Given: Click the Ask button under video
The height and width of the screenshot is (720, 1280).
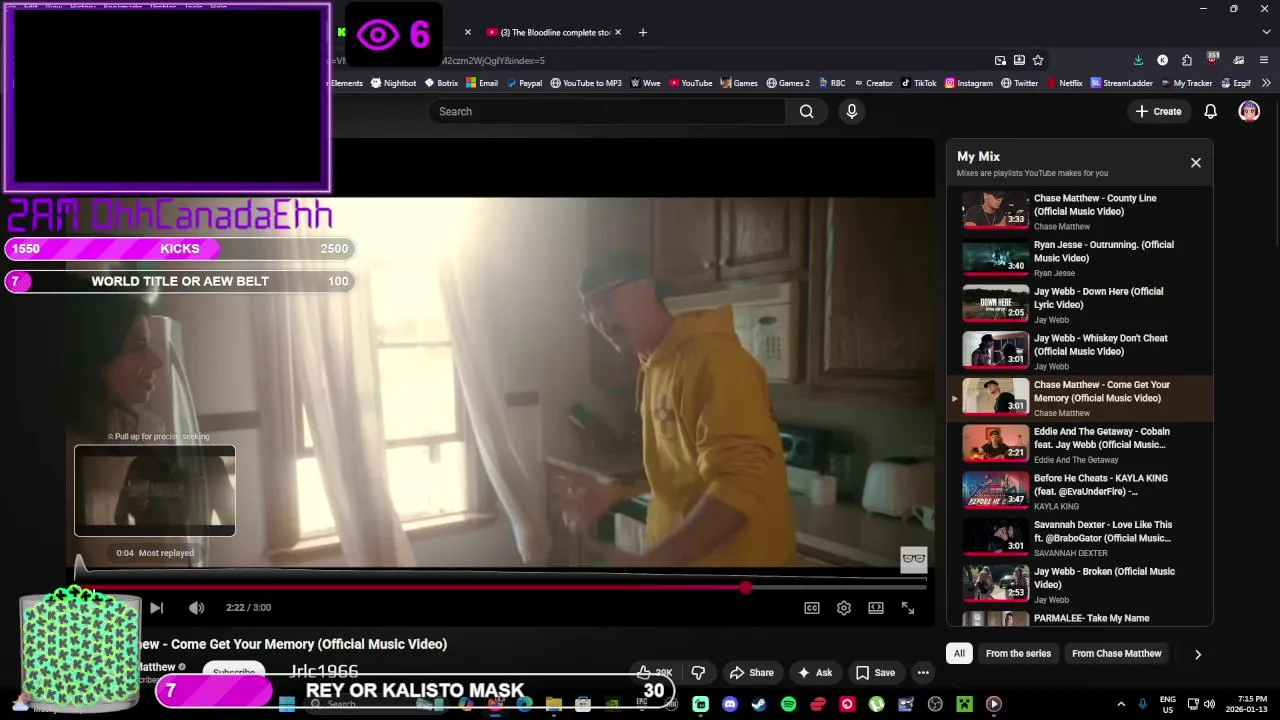Looking at the screenshot, I should [814, 673].
